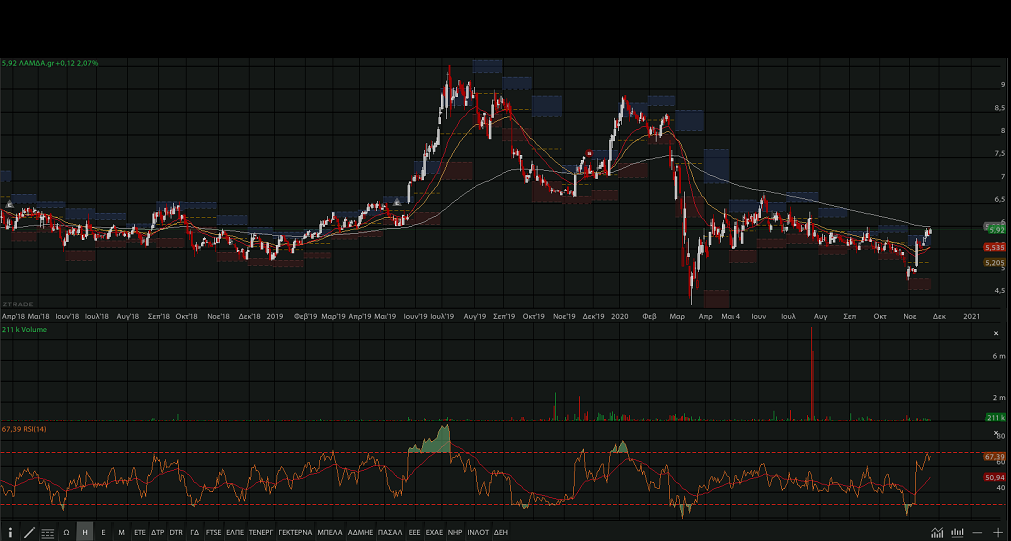Click the info icon in bottom toolbar
This screenshot has width=1011, height=541.
(x=10, y=532)
